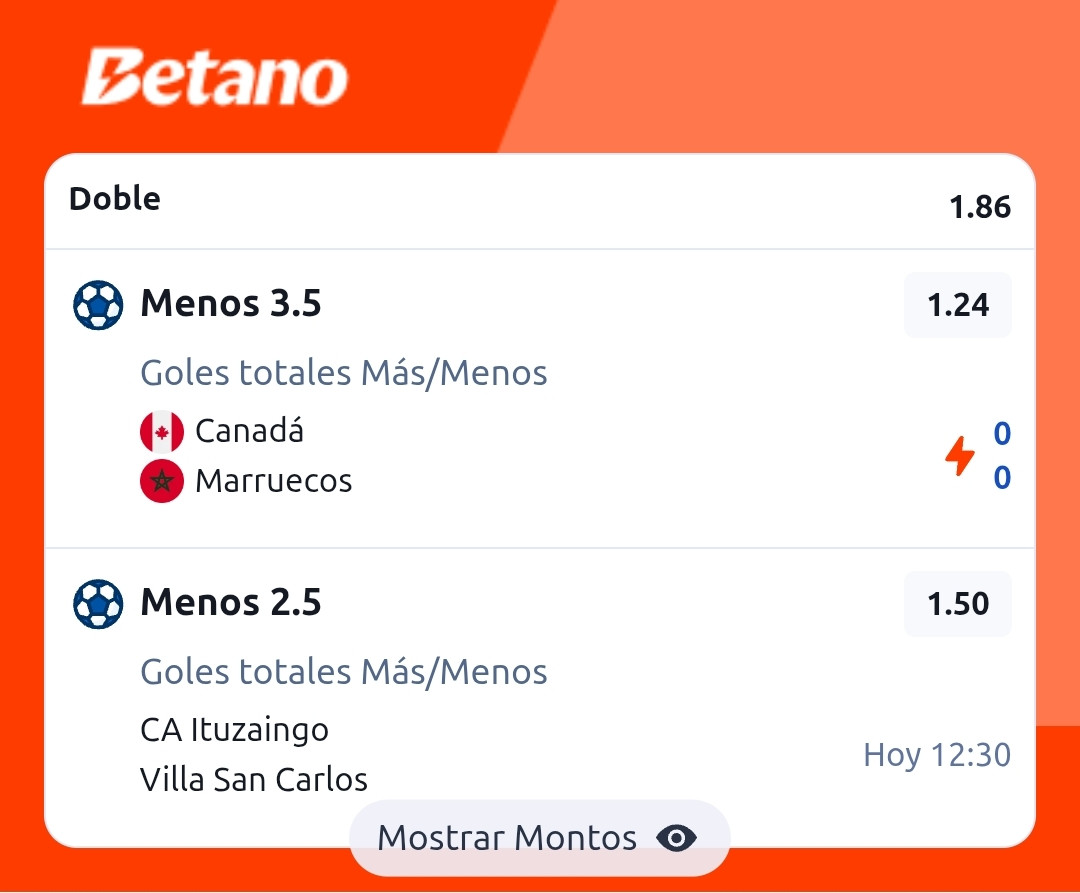
Task: Click the Doble bet type label
Action: coord(115,198)
